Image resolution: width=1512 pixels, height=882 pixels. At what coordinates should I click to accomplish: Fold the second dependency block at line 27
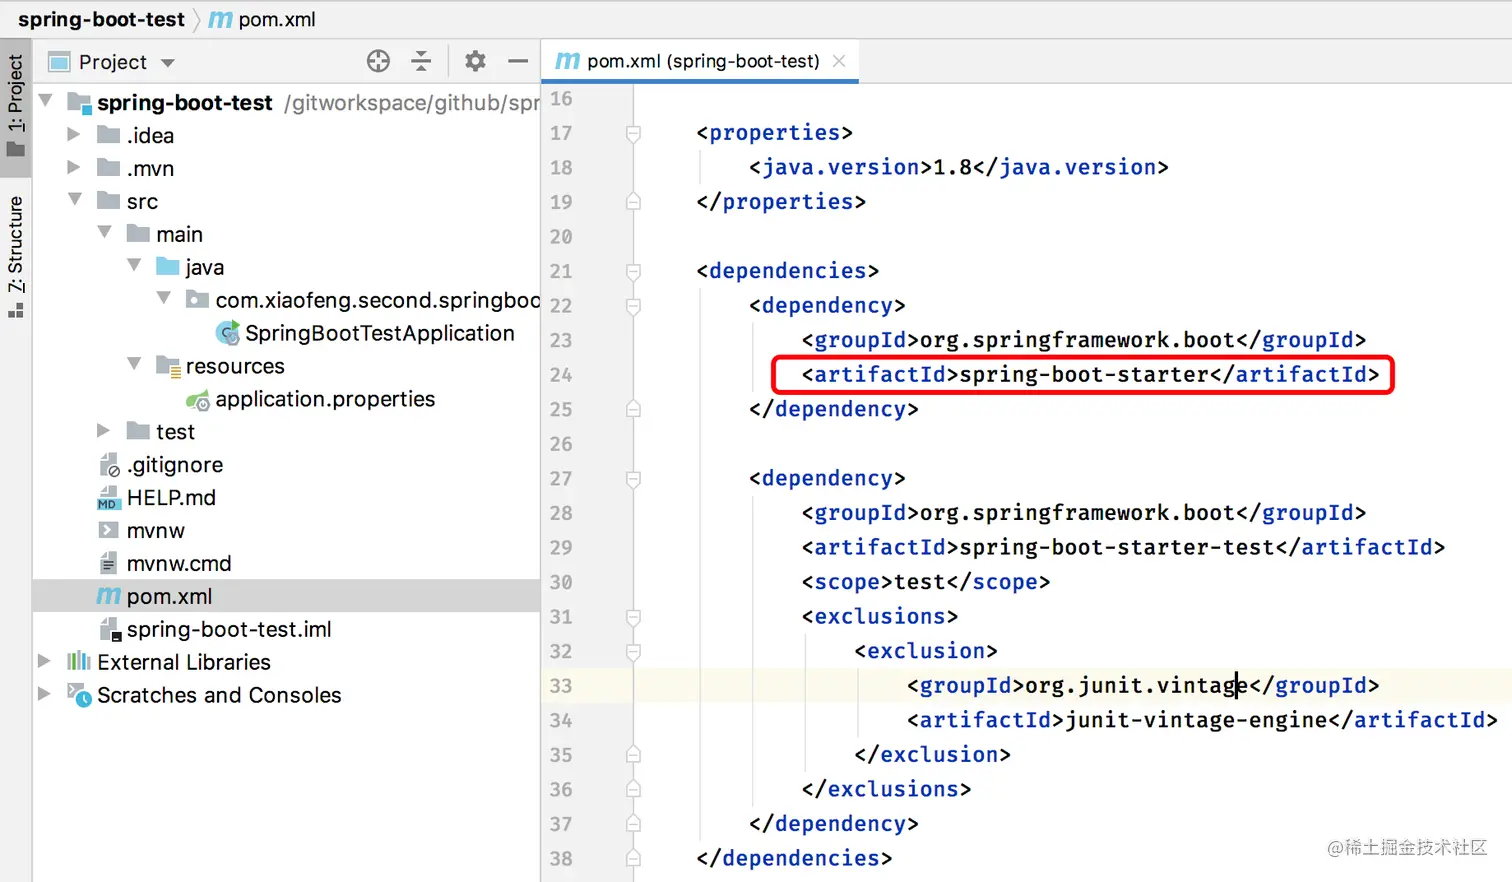coord(633,479)
